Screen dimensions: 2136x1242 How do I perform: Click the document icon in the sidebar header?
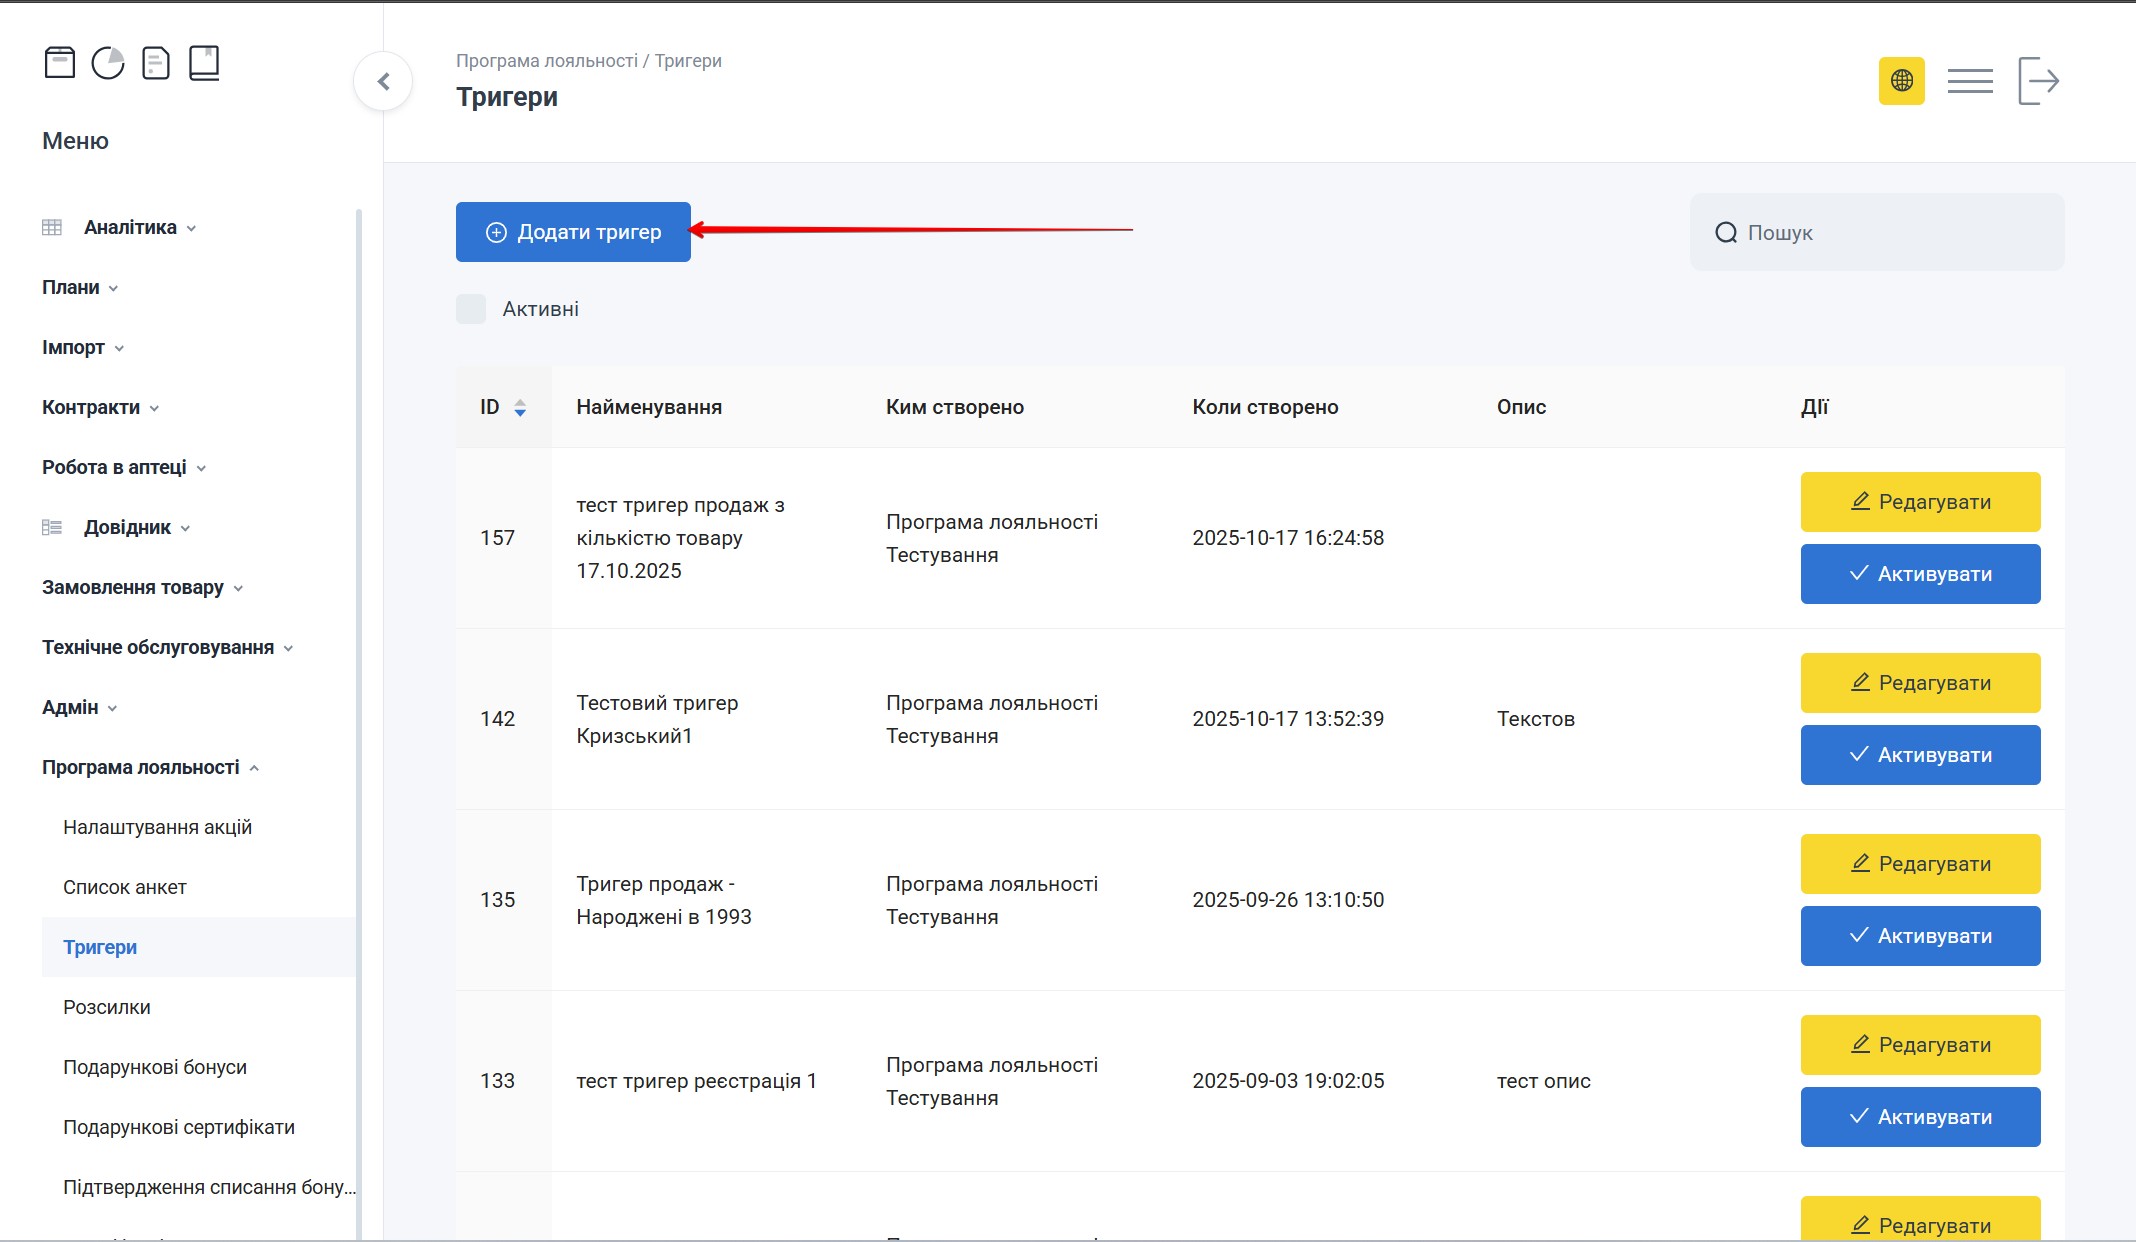[156, 63]
